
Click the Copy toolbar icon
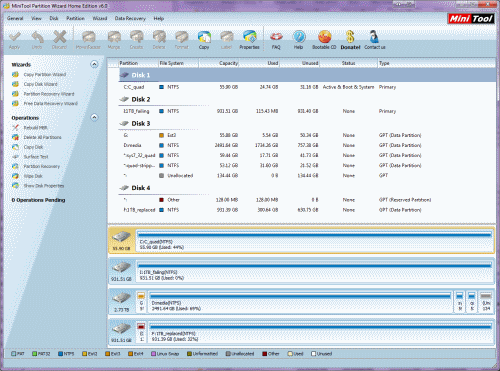(204, 40)
